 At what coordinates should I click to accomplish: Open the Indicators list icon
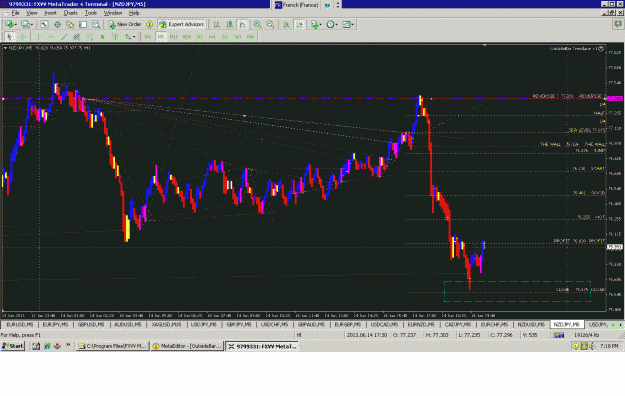click(x=315, y=24)
